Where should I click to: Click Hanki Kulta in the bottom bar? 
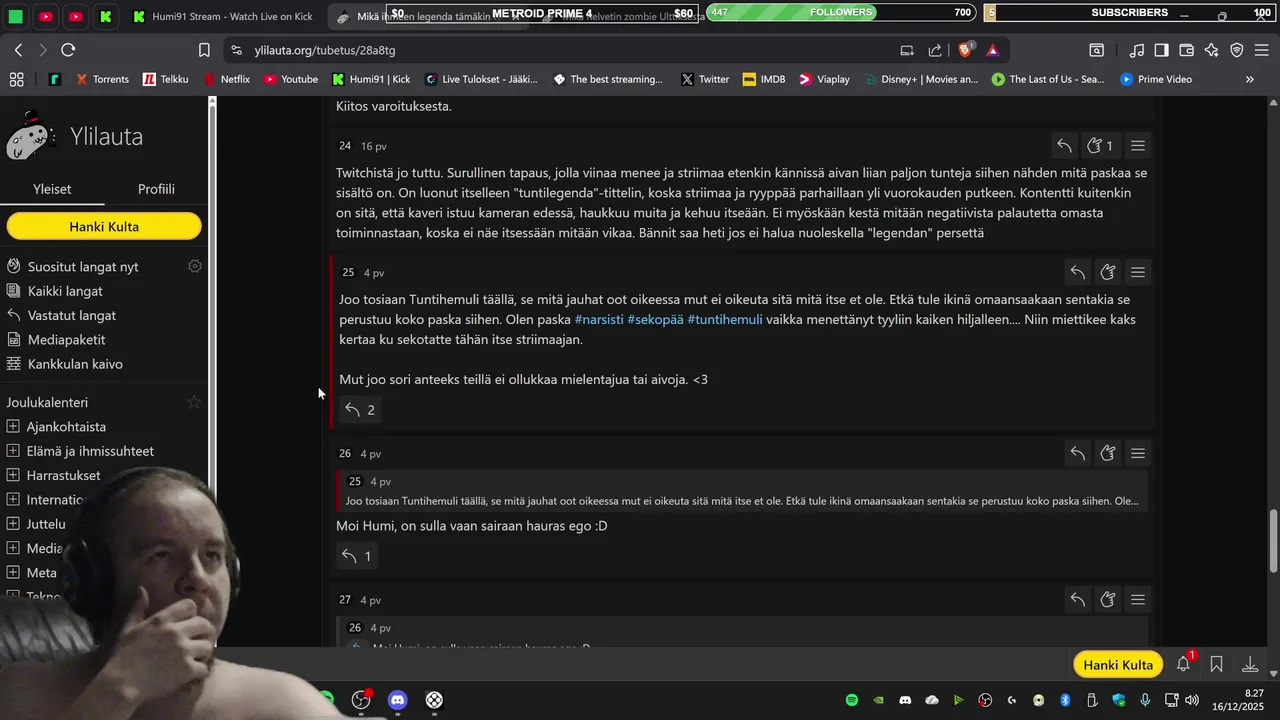tap(1118, 665)
